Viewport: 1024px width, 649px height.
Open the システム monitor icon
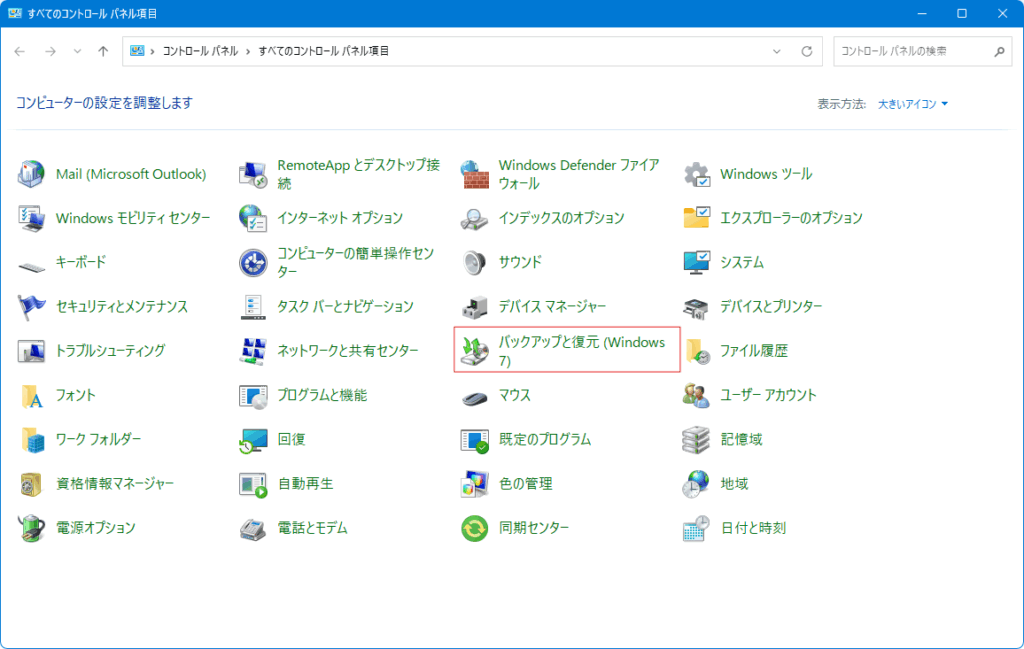point(696,262)
